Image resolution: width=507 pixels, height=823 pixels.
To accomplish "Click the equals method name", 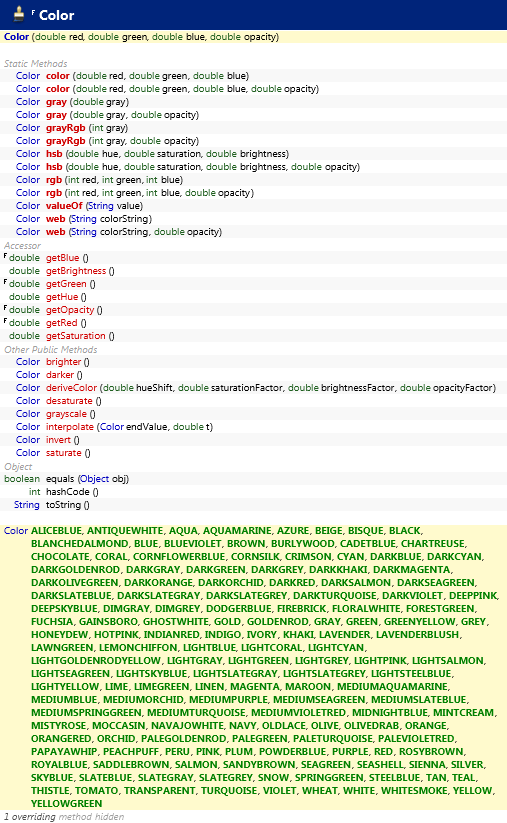I will click(x=60, y=479).
